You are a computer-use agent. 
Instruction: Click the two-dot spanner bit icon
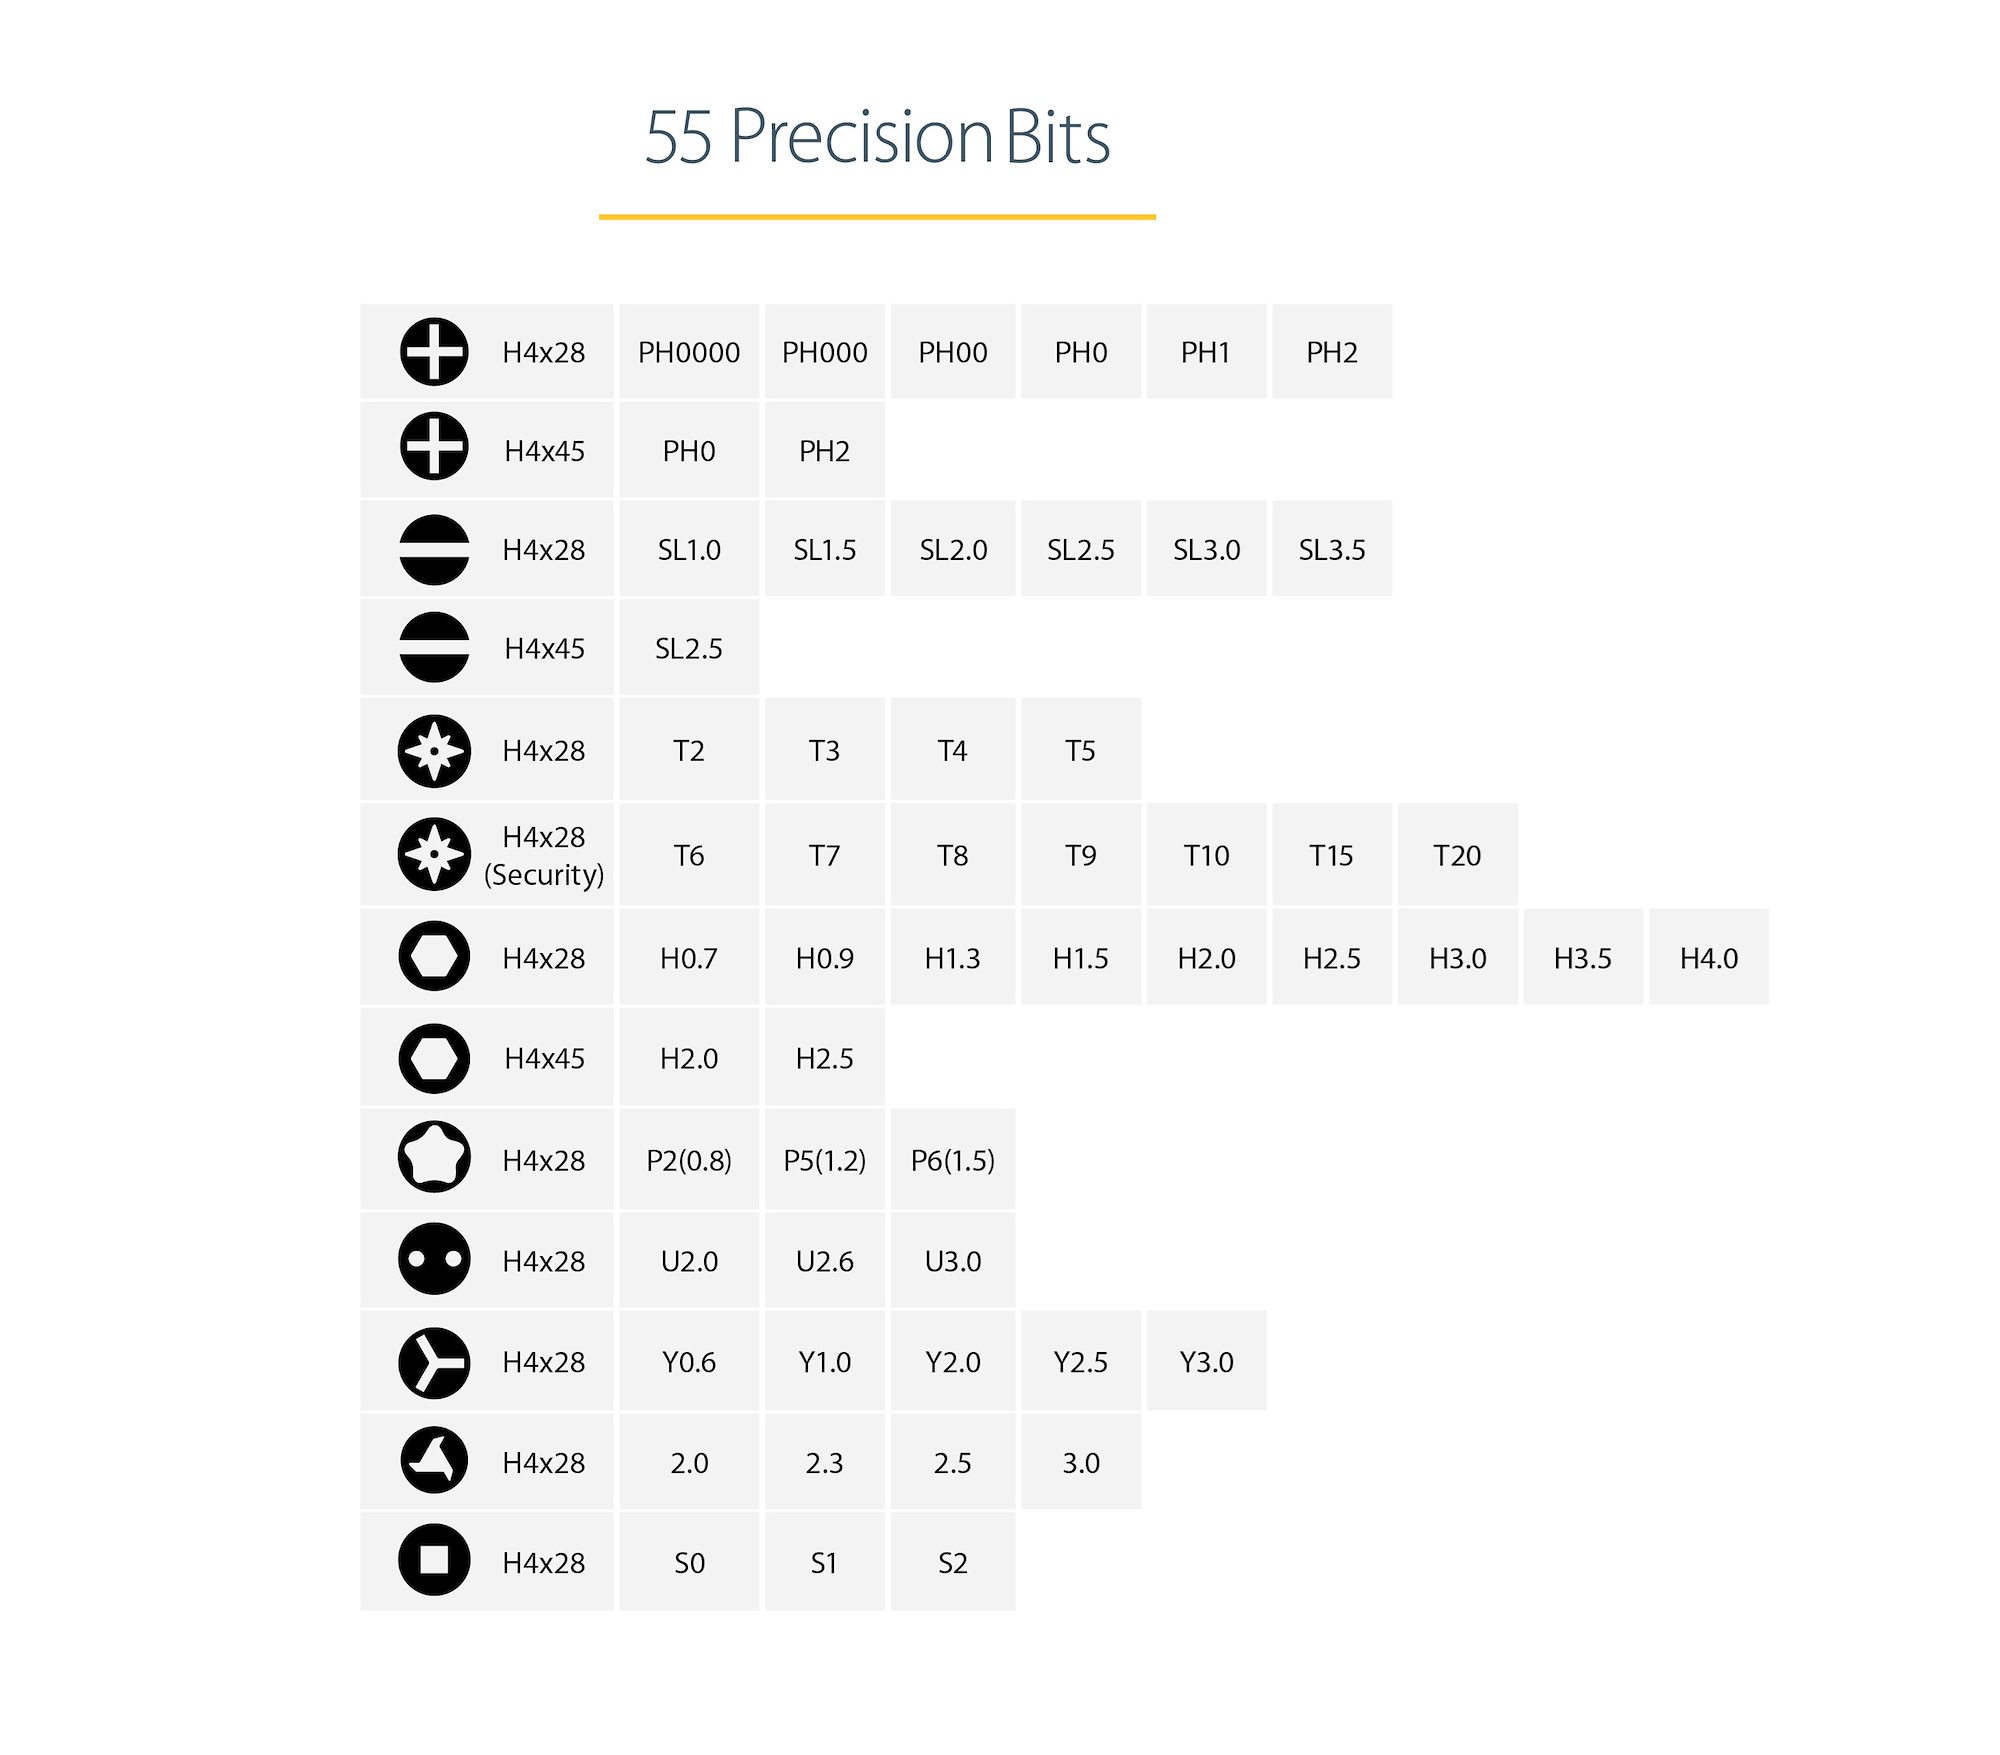434,1259
